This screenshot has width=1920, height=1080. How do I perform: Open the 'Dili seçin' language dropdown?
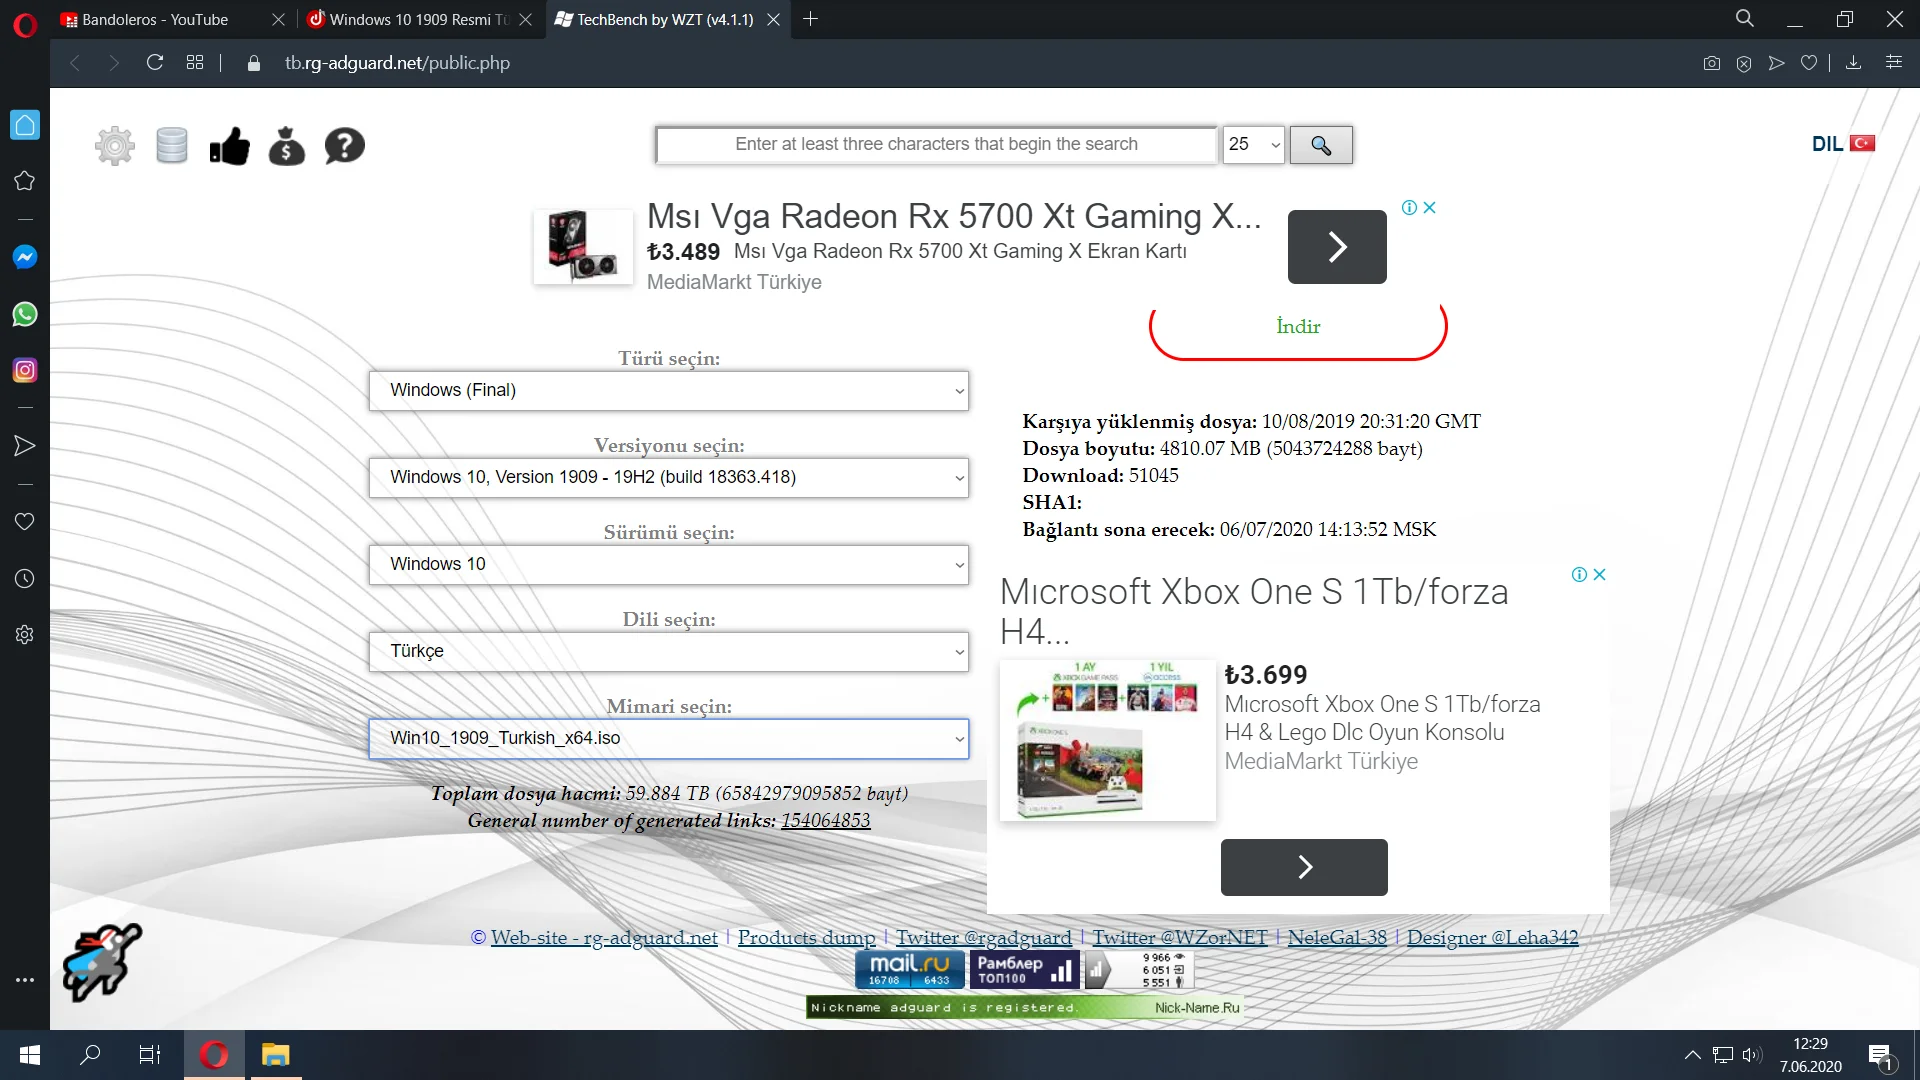668,651
